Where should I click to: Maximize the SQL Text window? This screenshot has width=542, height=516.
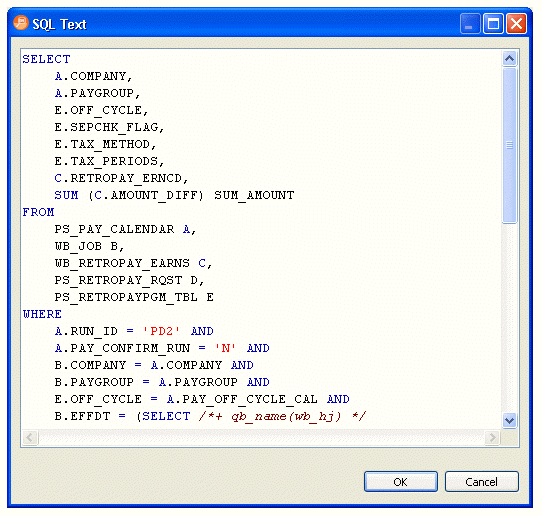pos(493,24)
